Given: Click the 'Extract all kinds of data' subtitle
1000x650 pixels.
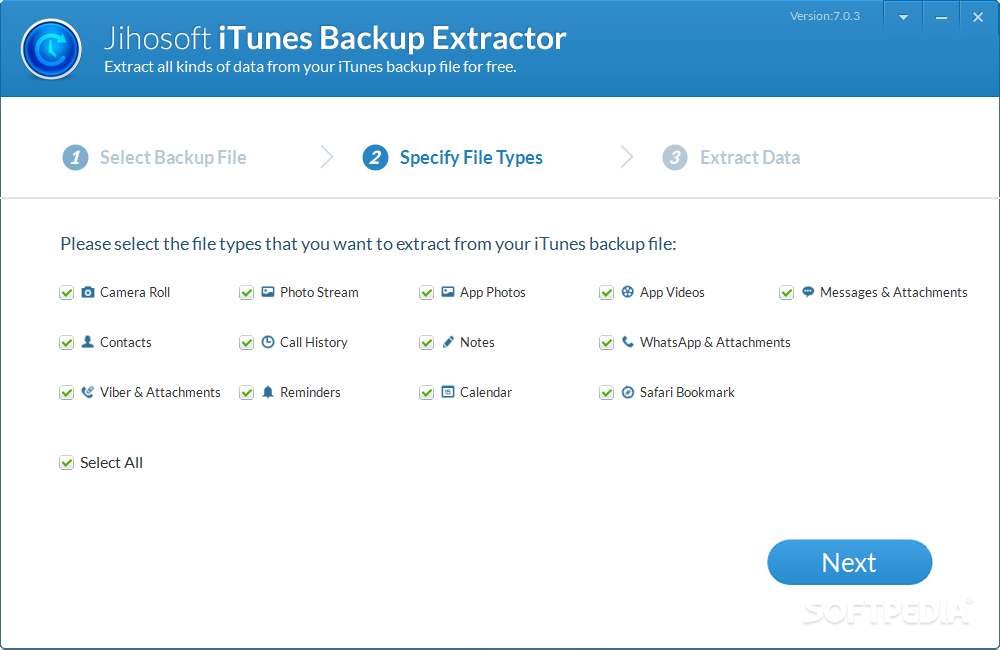Looking at the screenshot, I should point(310,67).
